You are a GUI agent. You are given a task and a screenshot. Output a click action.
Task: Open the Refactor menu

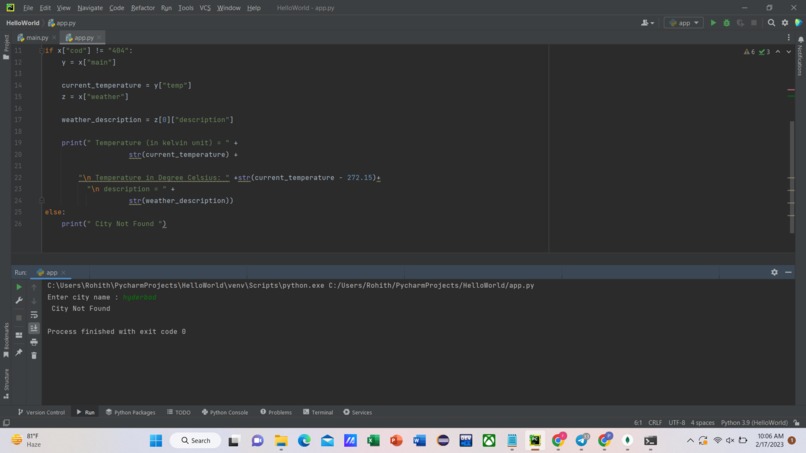click(x=143, y=8)
